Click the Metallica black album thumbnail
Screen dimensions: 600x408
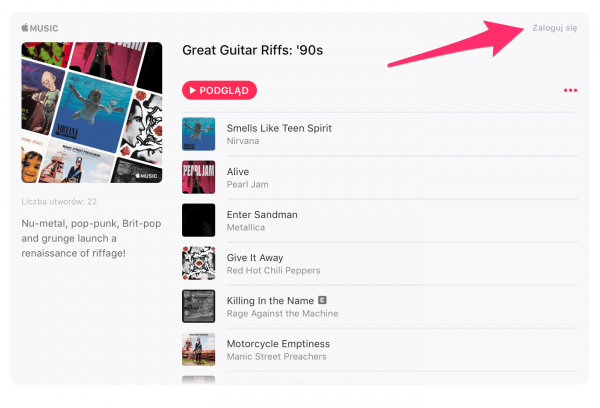[198, 220]
